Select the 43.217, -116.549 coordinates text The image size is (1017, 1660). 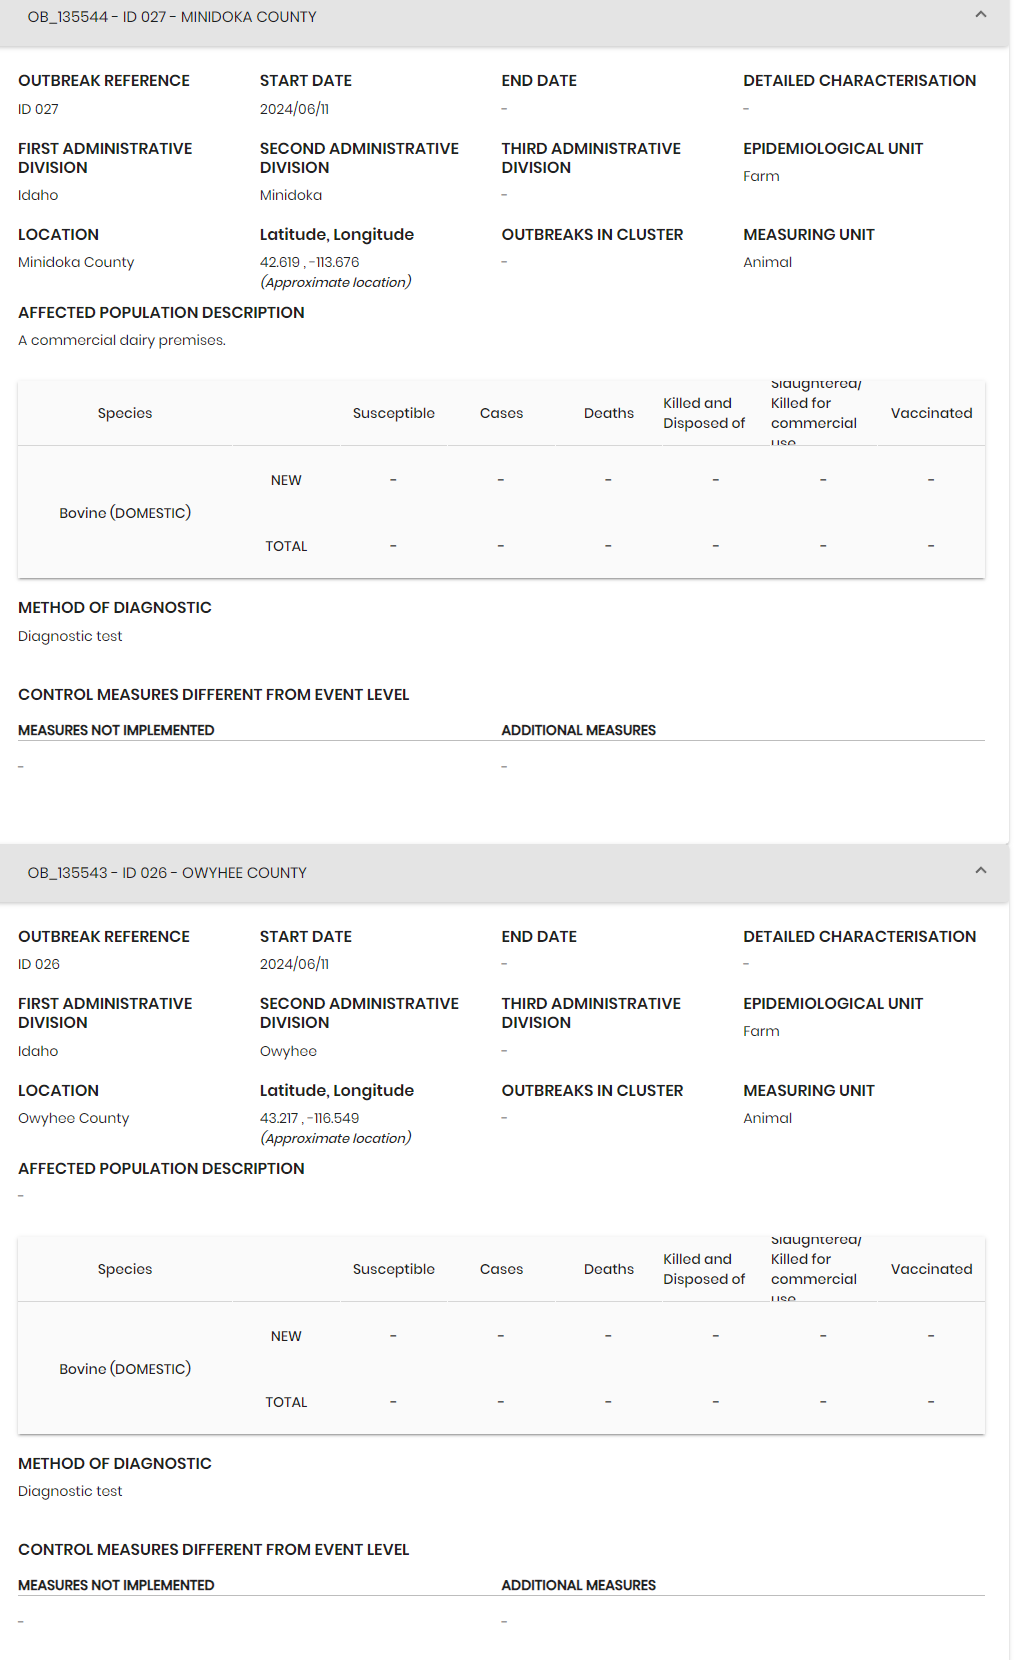pos(309,1118)
